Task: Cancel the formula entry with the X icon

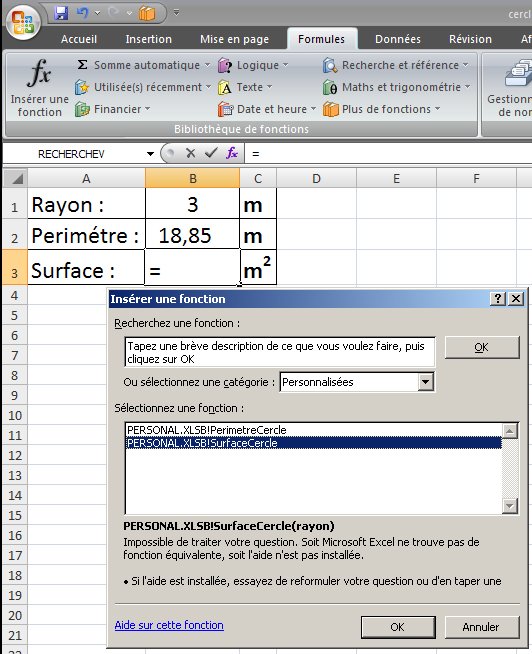Action: 190,153
